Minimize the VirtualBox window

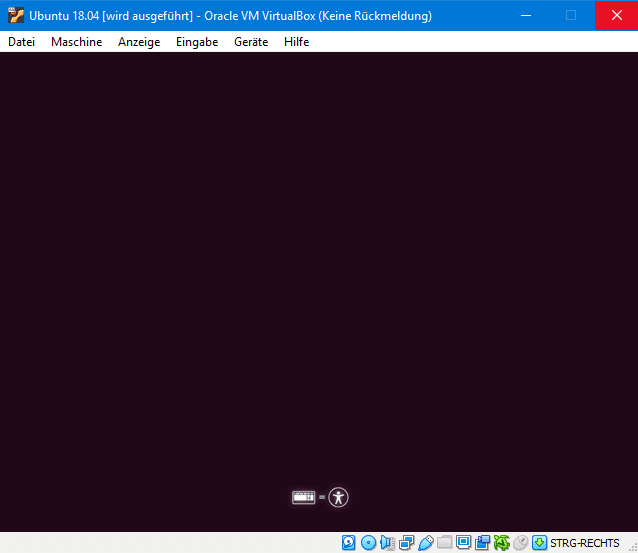click(x=526, y=15)
